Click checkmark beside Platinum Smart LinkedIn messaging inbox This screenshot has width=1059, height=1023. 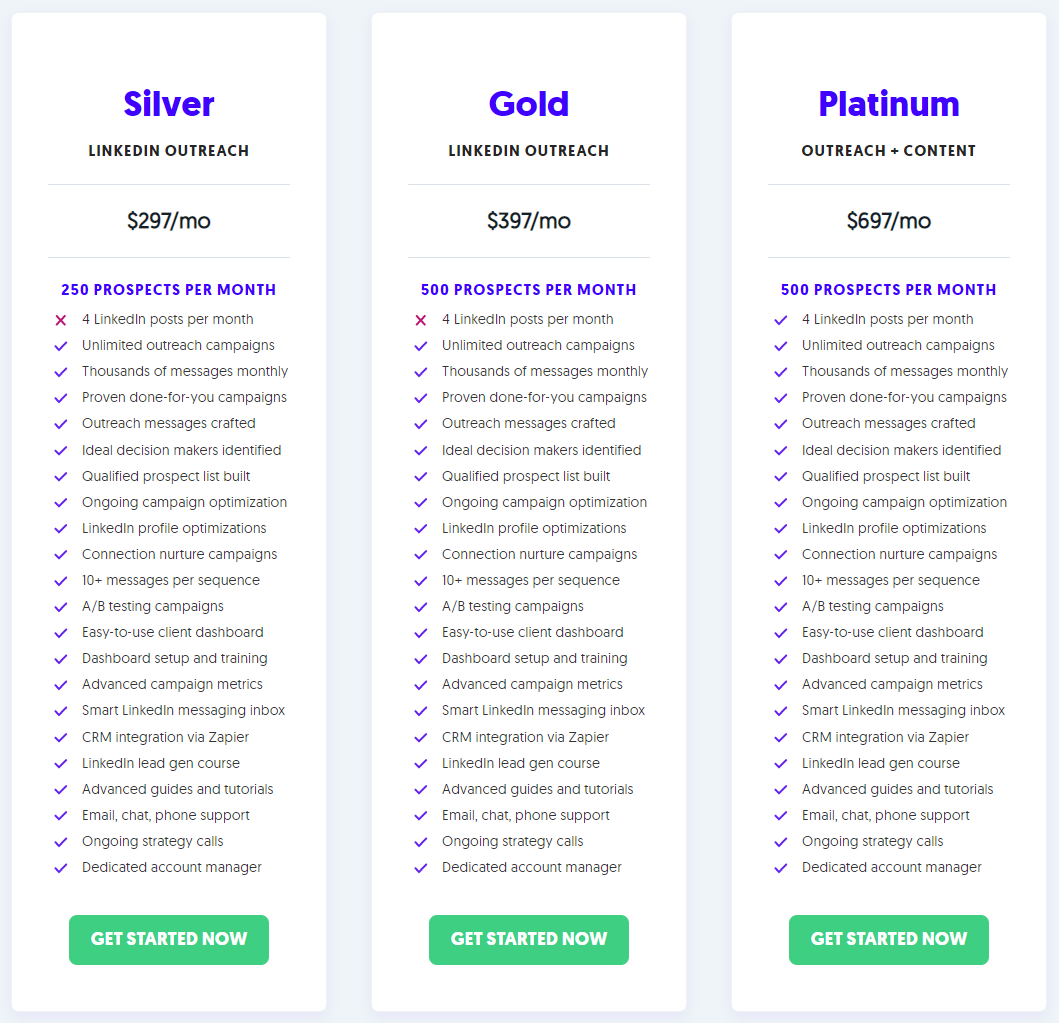[781, 711]
